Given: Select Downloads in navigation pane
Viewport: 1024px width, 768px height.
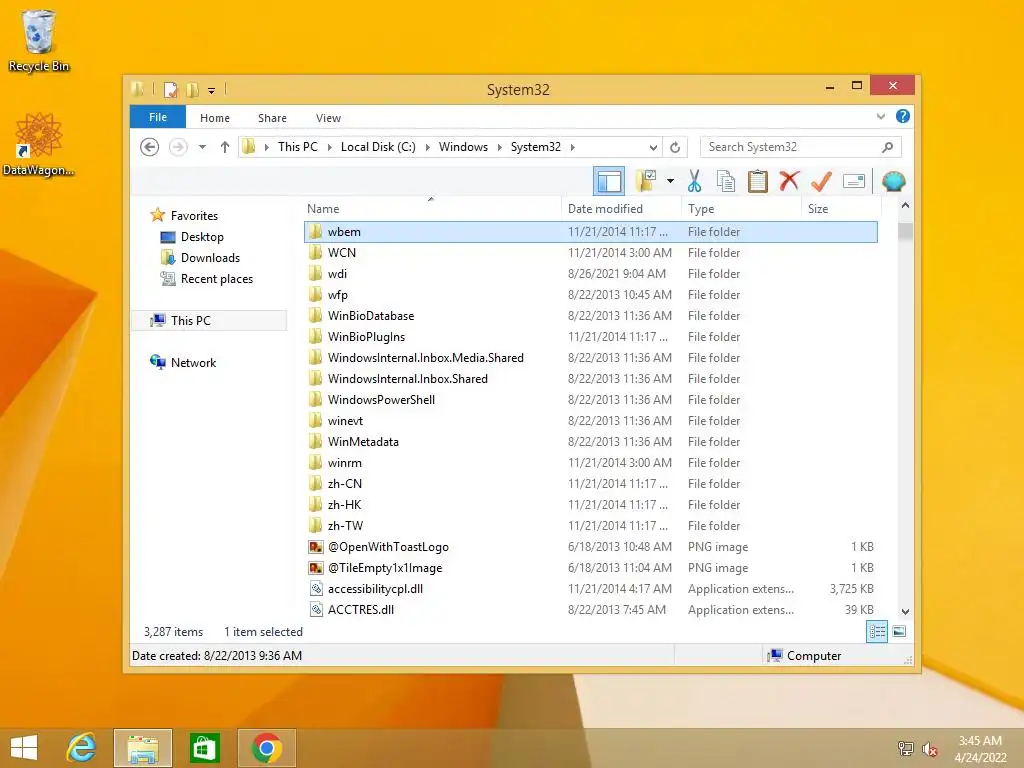Looking at the screenshot, I should point(210,257).
